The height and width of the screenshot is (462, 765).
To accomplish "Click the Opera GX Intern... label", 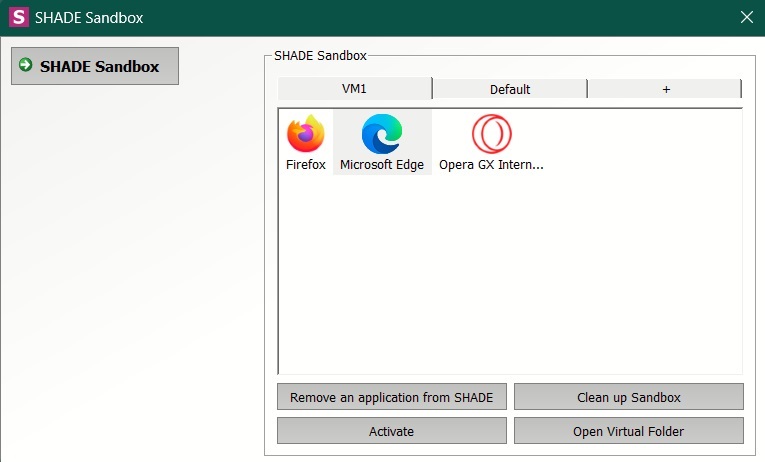I will tap(491, 165).
